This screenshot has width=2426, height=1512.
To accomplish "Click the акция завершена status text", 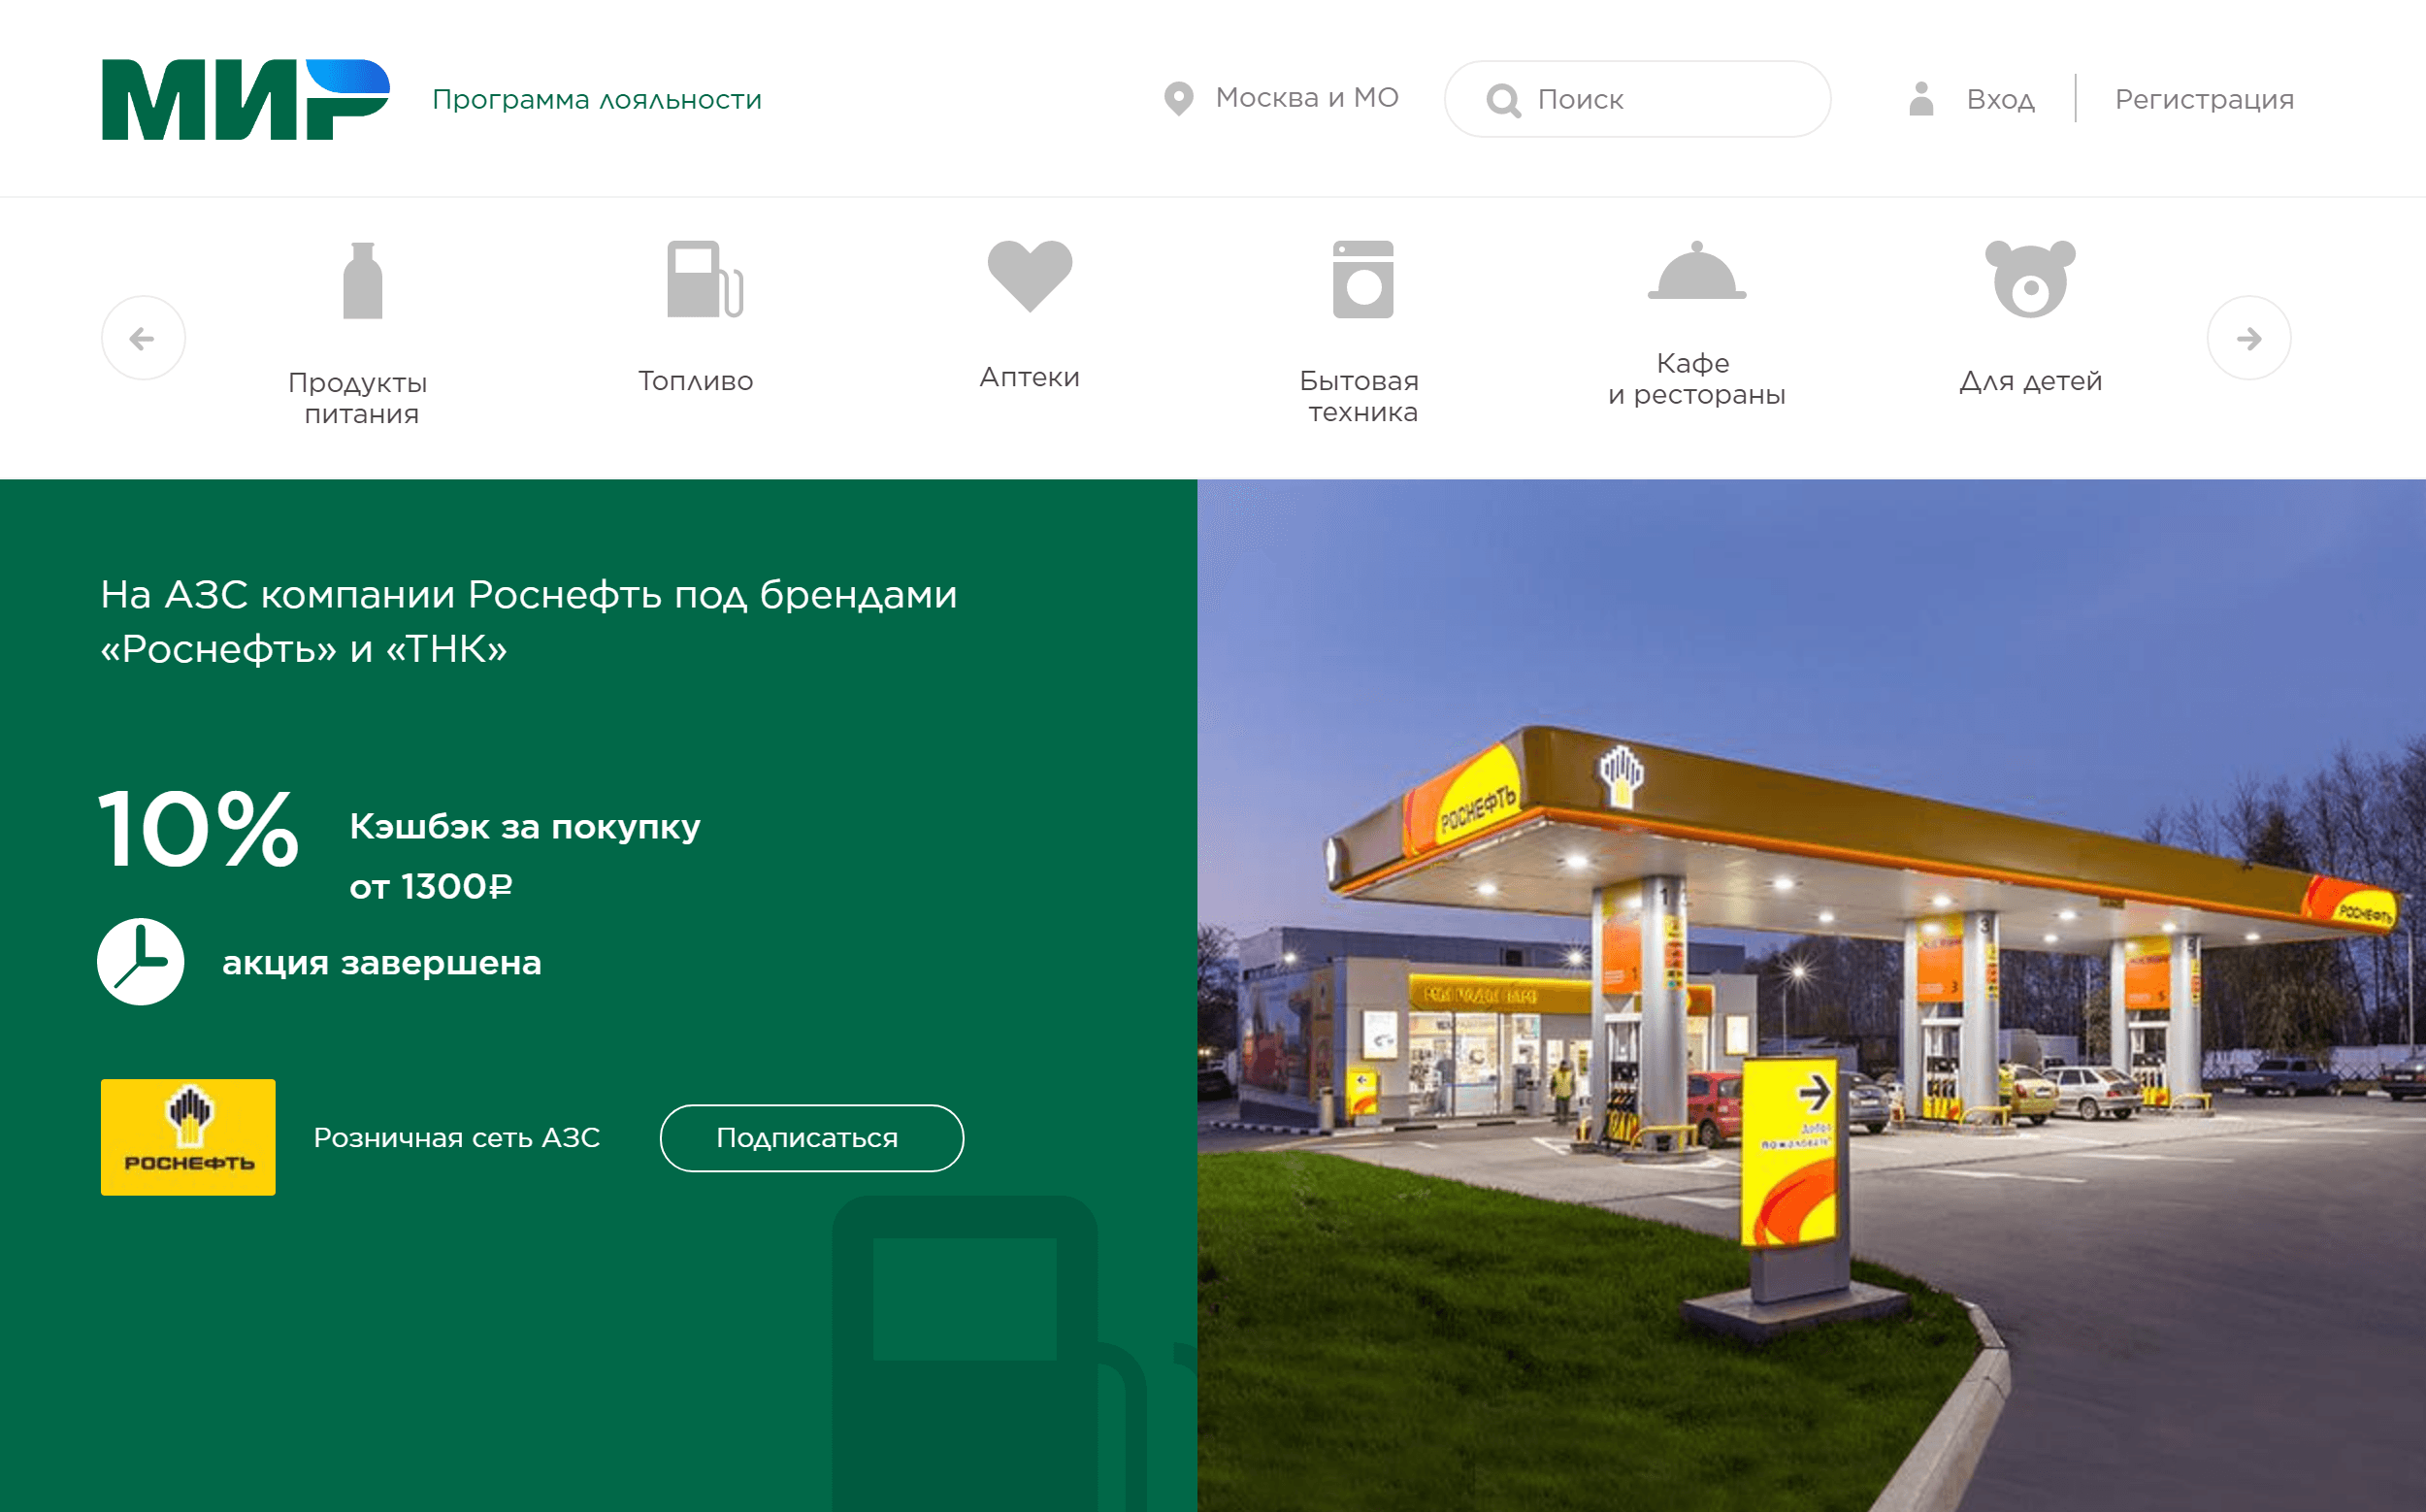I will [x=382, y=963].
